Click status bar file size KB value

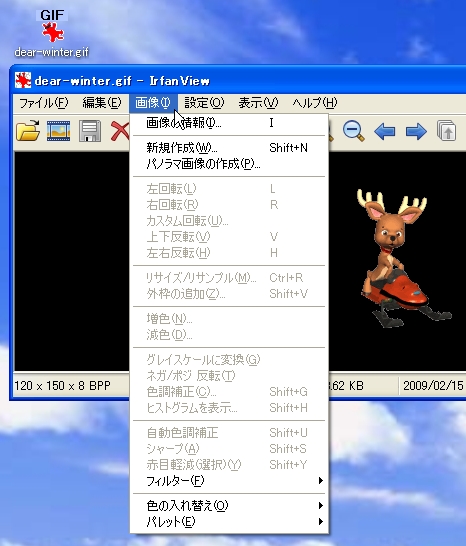click(x=347, y=386)
